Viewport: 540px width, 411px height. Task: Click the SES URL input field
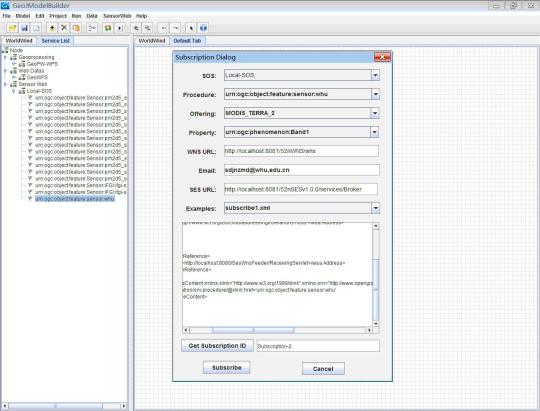(x=301, y=189)
